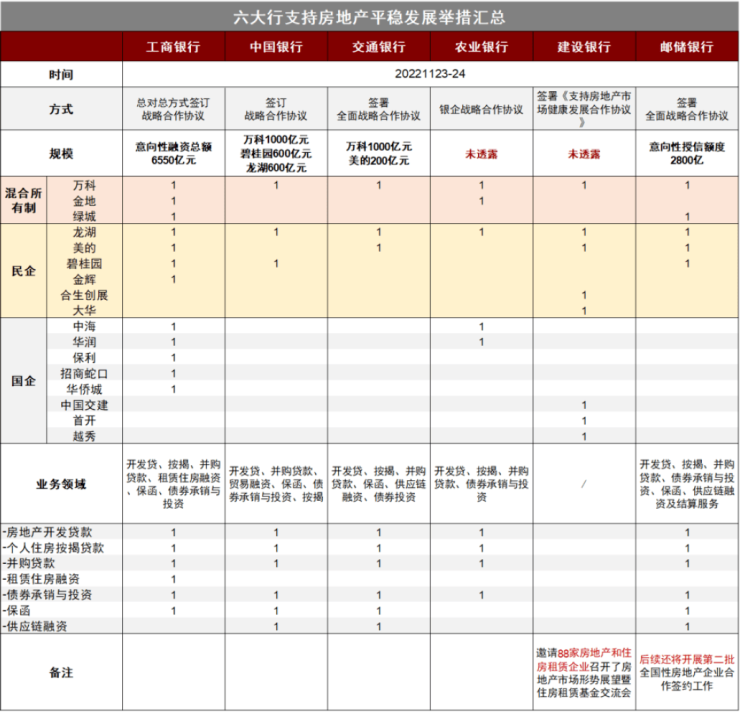Click the 民企 category label
Image resolution: width=740 pixels, height=714 pixels.
point(24,271)
